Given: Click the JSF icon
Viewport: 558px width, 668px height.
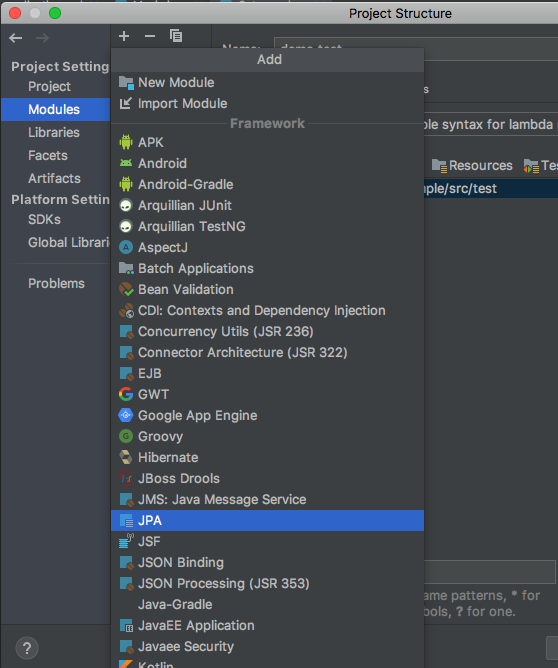Looking at the screenshot, I should (x=126, y=541).
